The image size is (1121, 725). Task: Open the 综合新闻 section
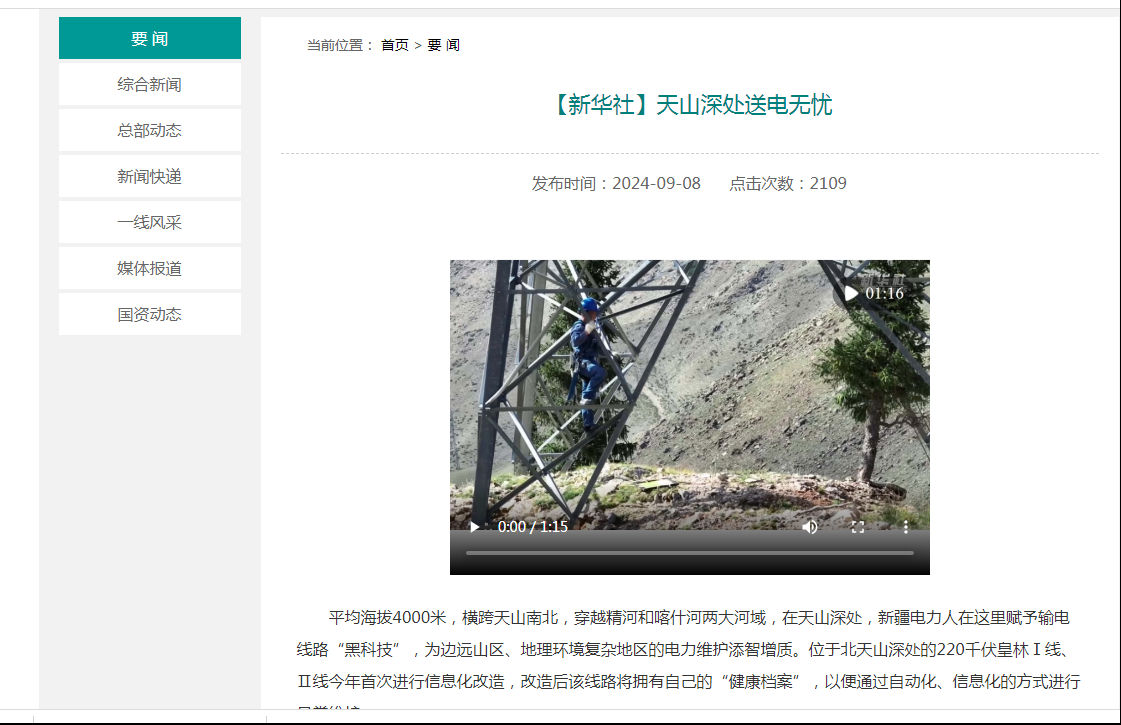tap(149, 84)
